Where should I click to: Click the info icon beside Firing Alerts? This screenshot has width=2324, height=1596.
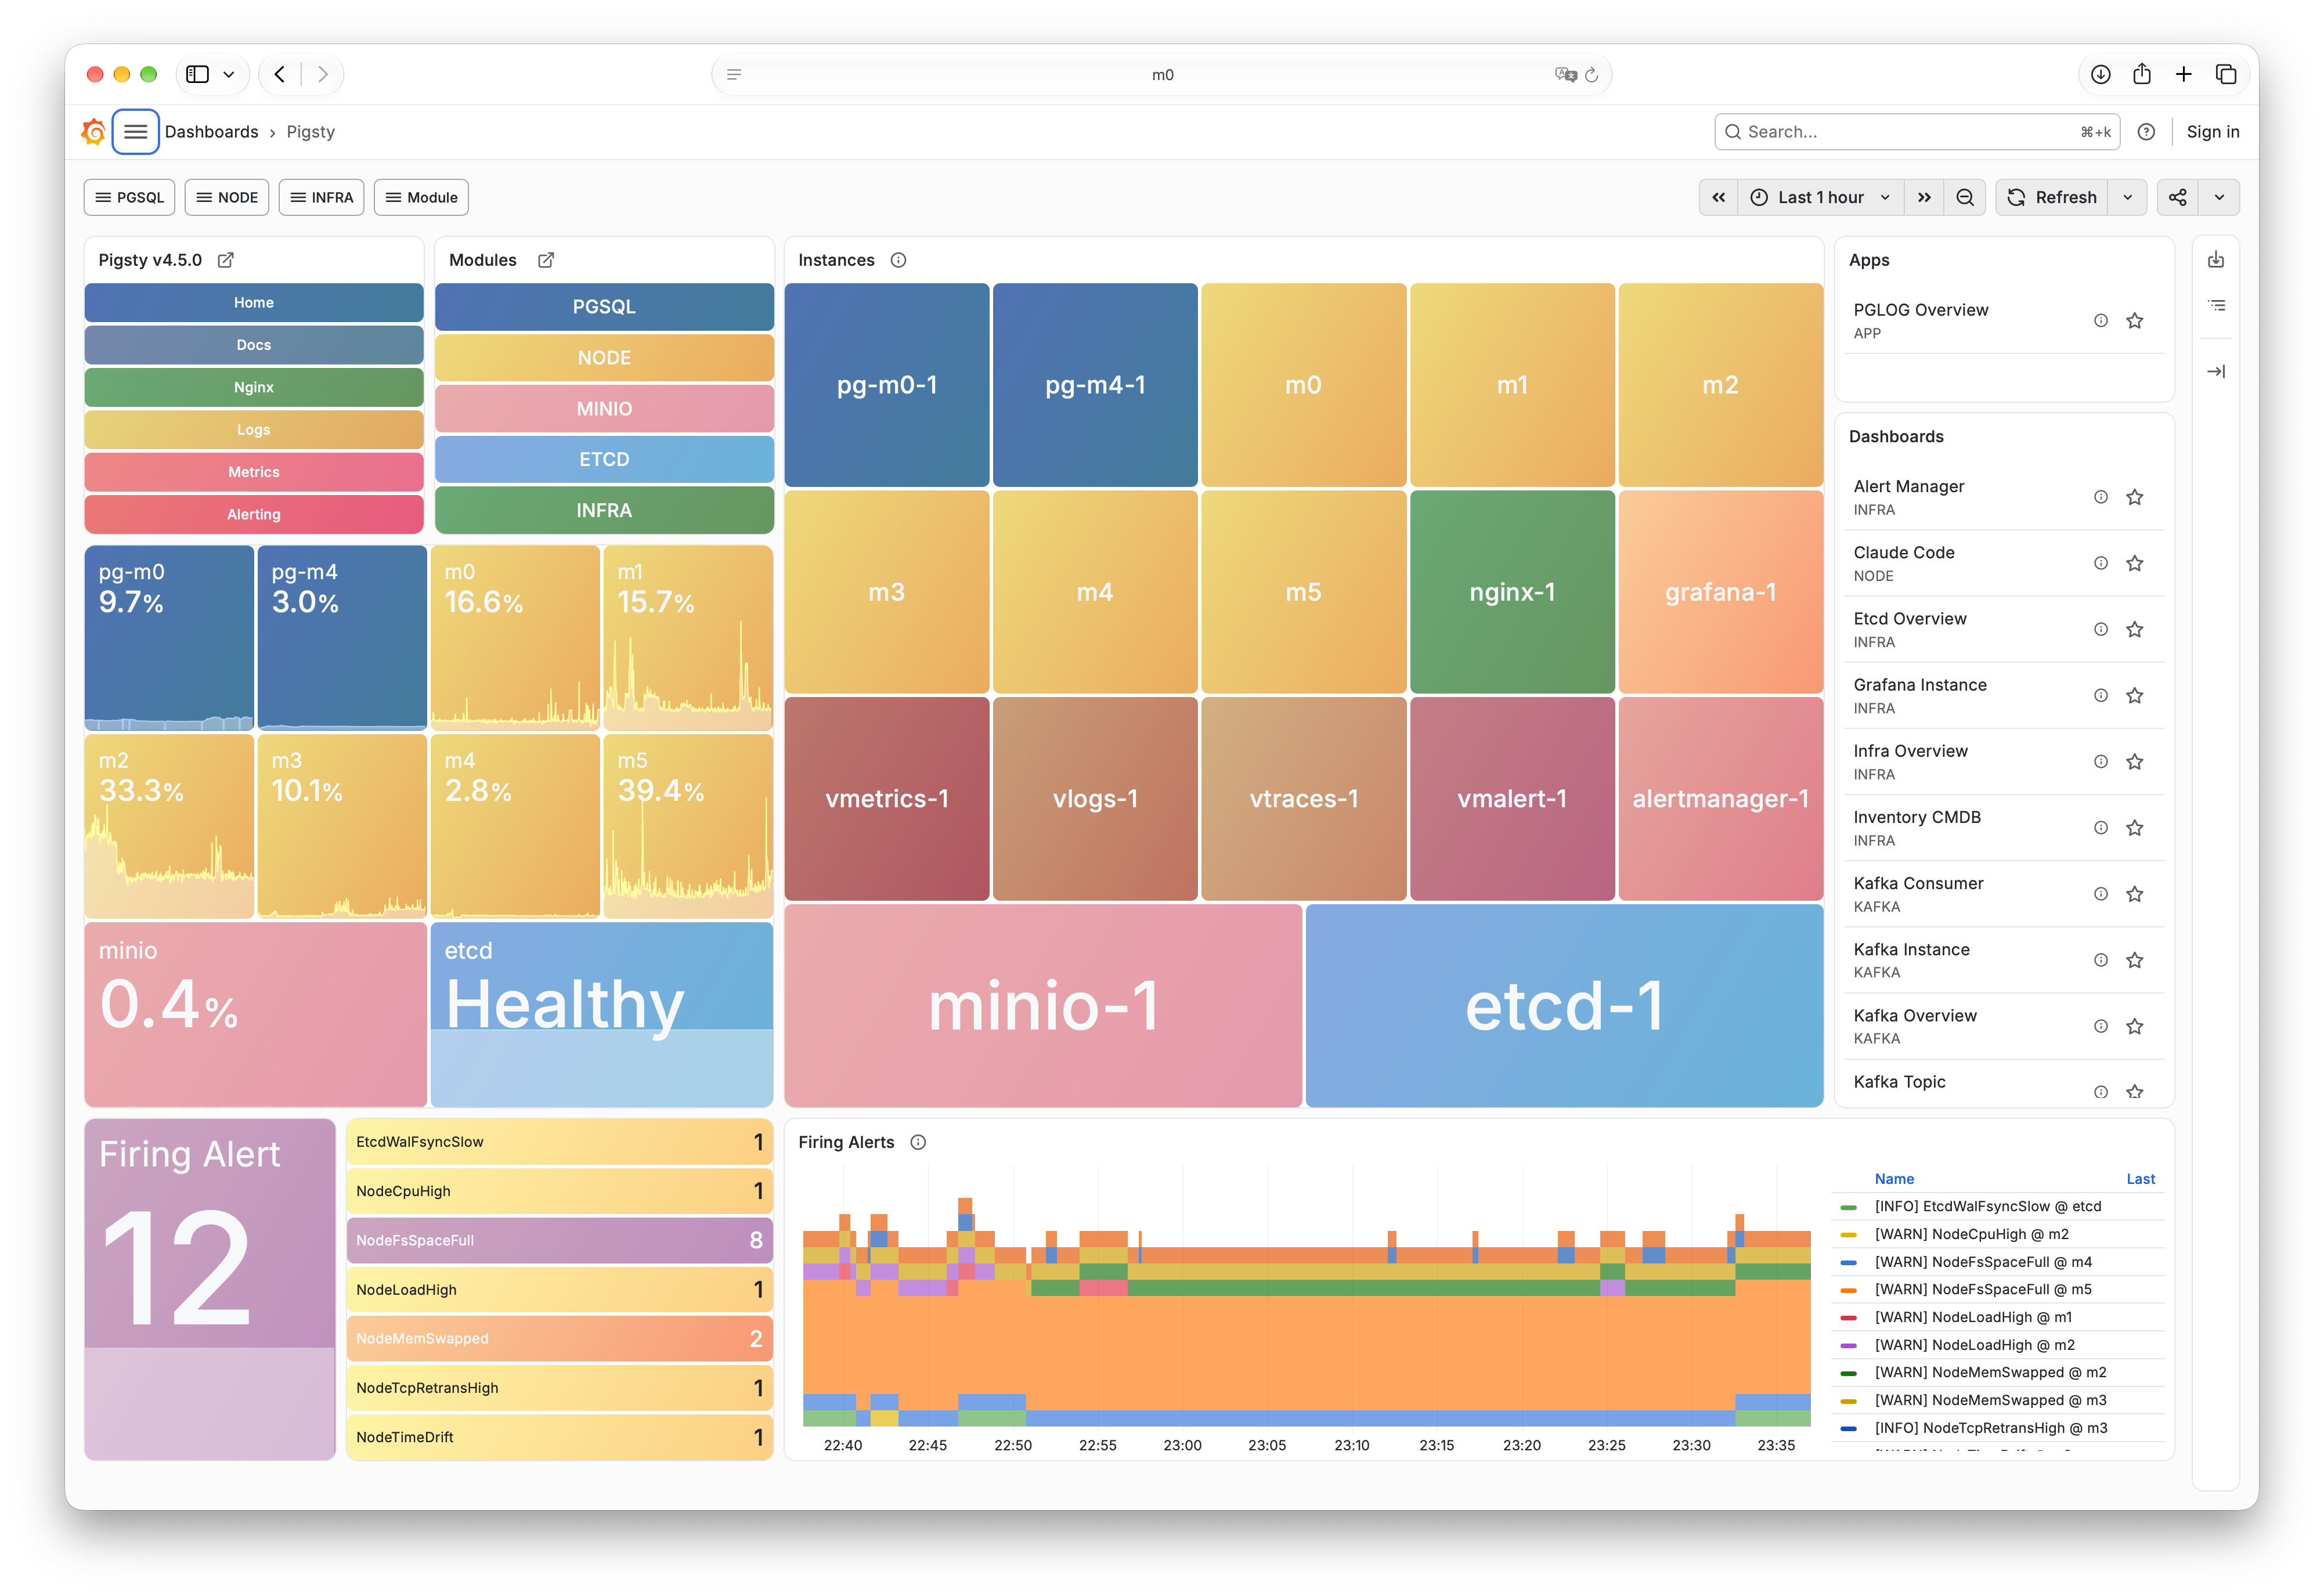click(918, 1142)
